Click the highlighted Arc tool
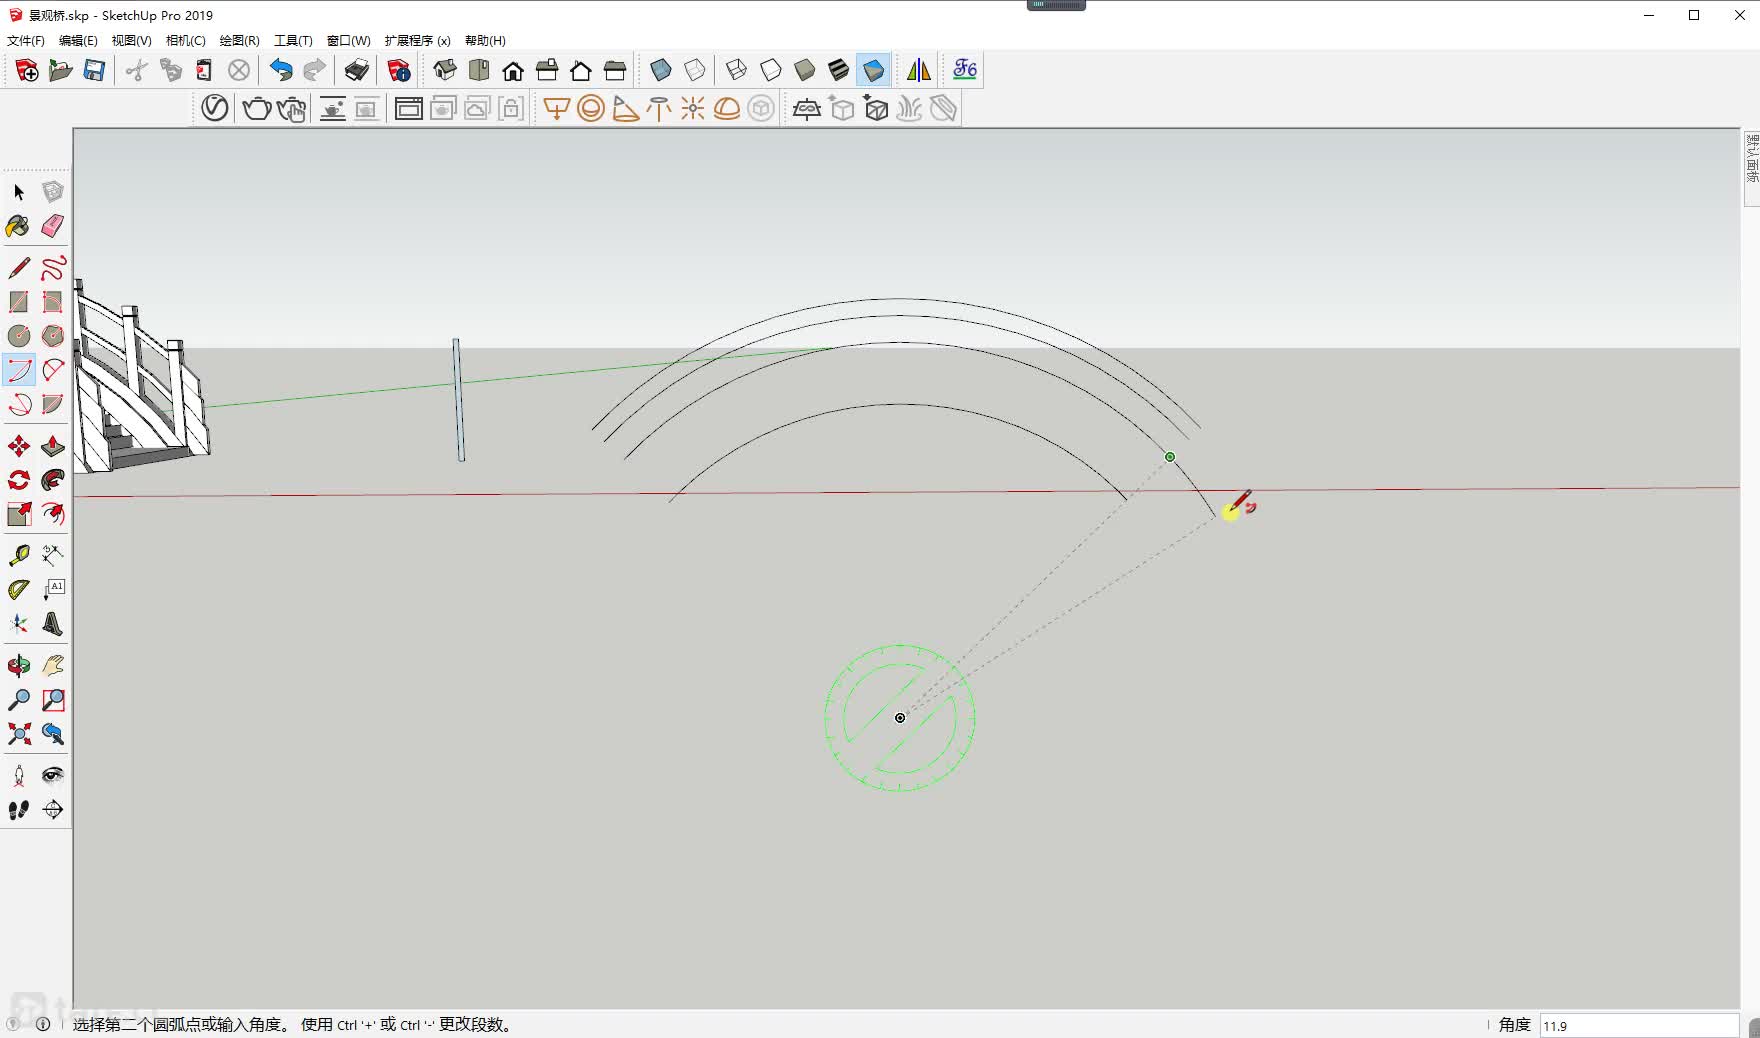The width and height of the screenshot is (1760, 1038). [x=19, y=370]
